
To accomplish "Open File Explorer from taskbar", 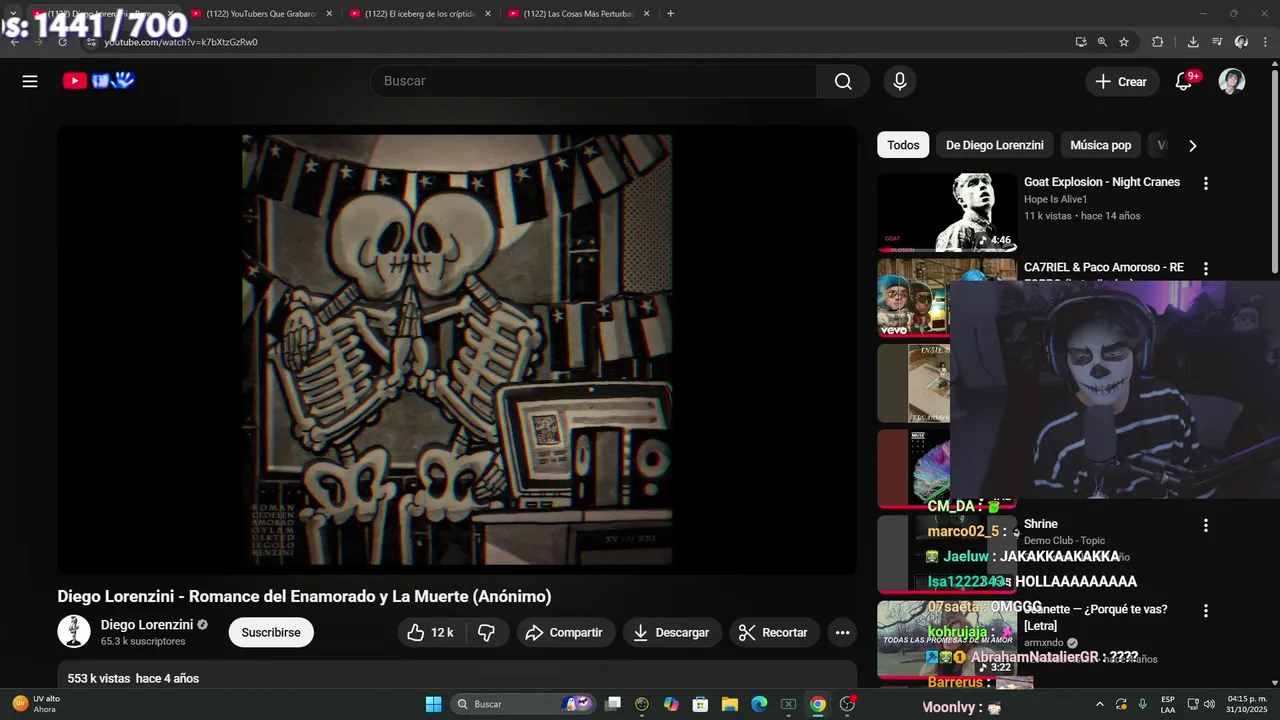I will click(730, 704).
